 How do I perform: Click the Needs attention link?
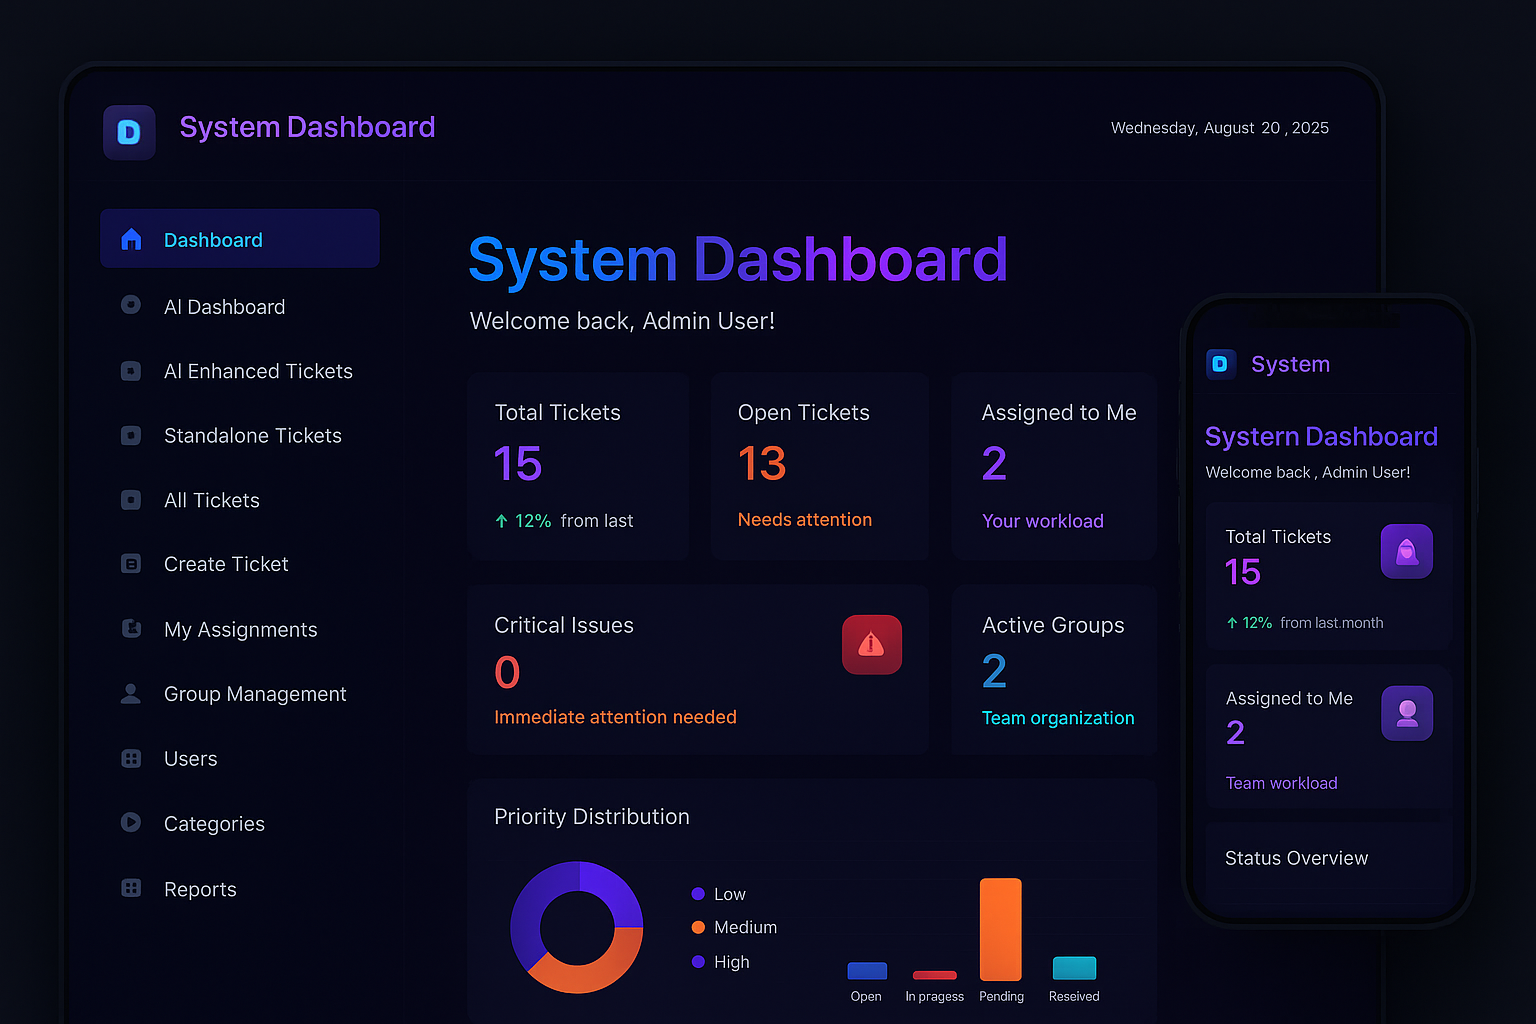[804, 520]
